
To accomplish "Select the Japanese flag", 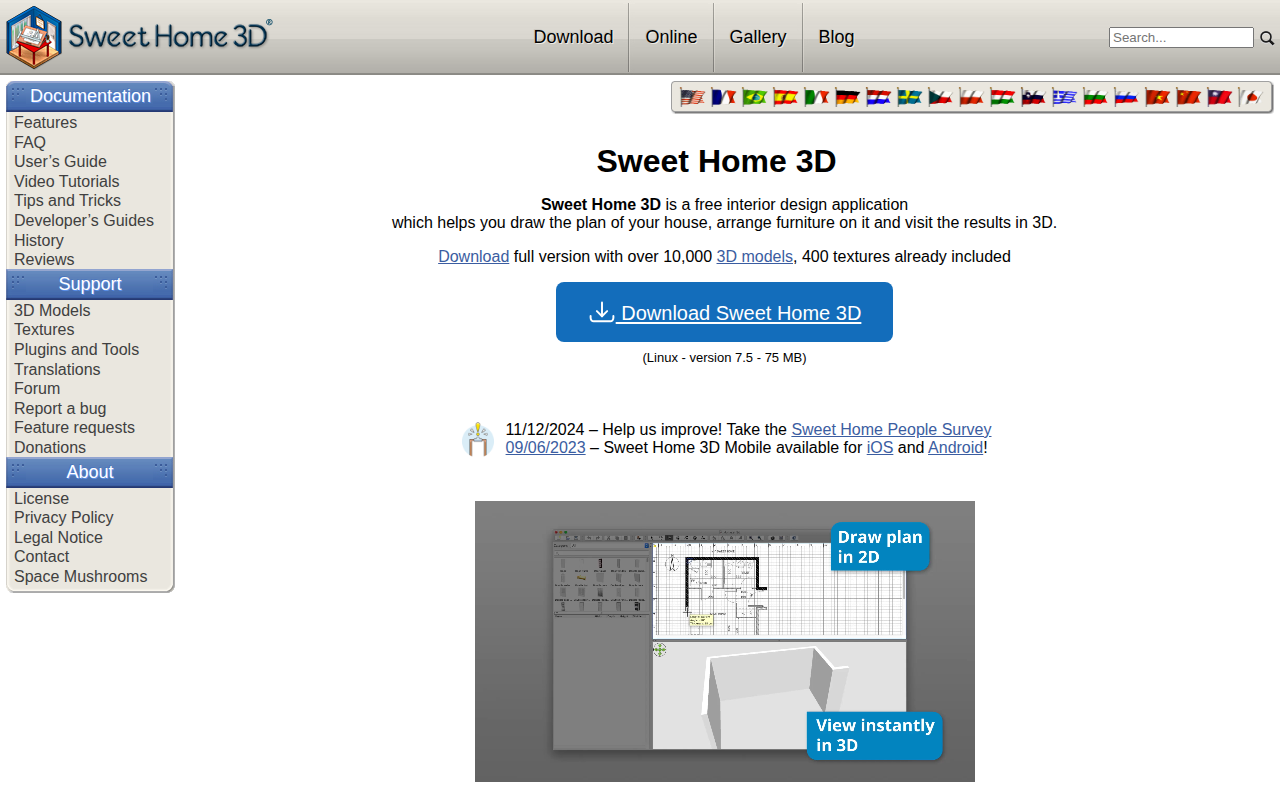I will [x=1250, y=97].
